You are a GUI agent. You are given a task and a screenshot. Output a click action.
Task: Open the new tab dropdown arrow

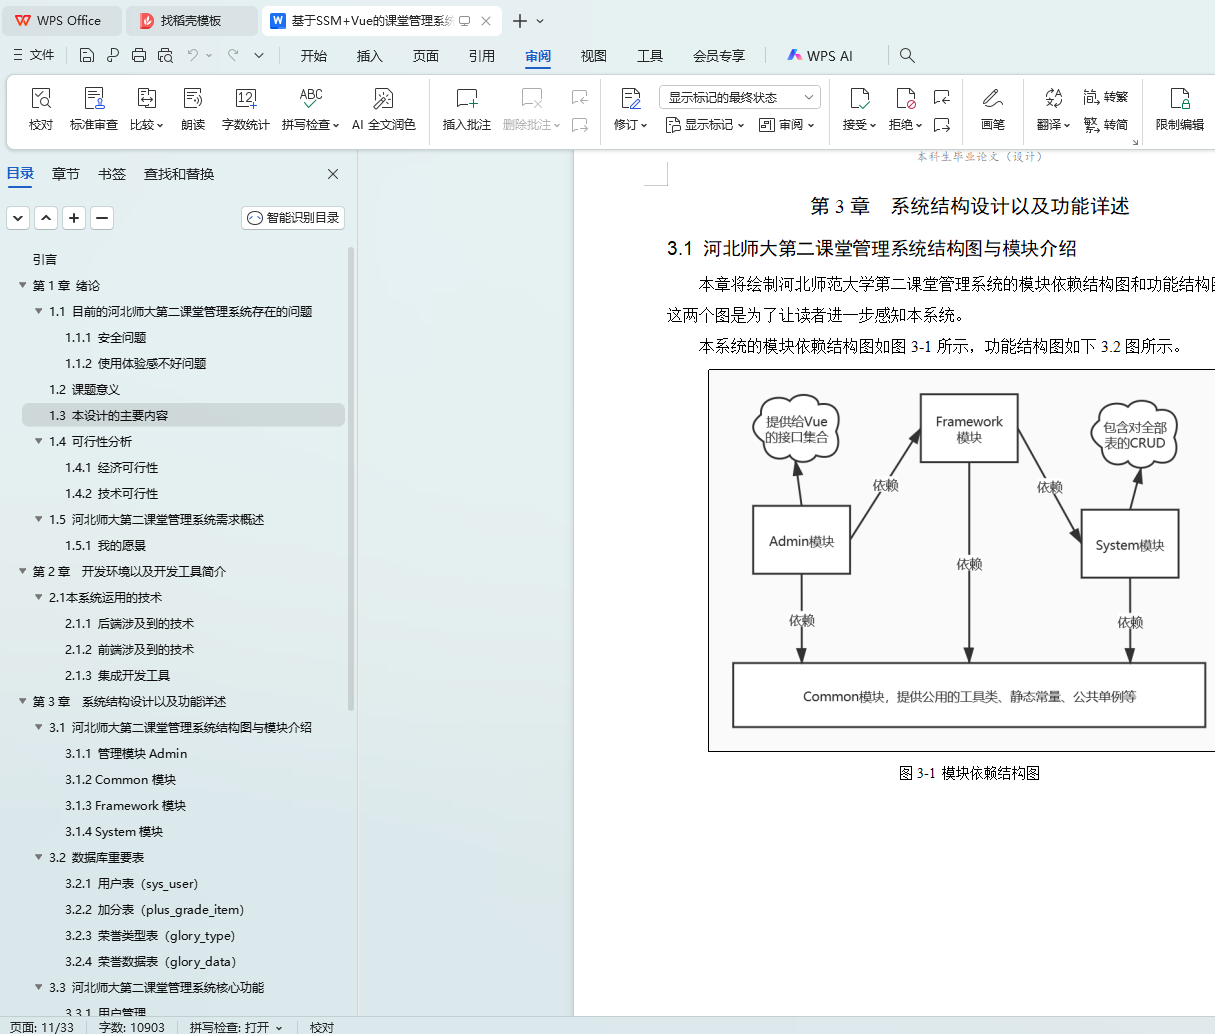point(541,21)
